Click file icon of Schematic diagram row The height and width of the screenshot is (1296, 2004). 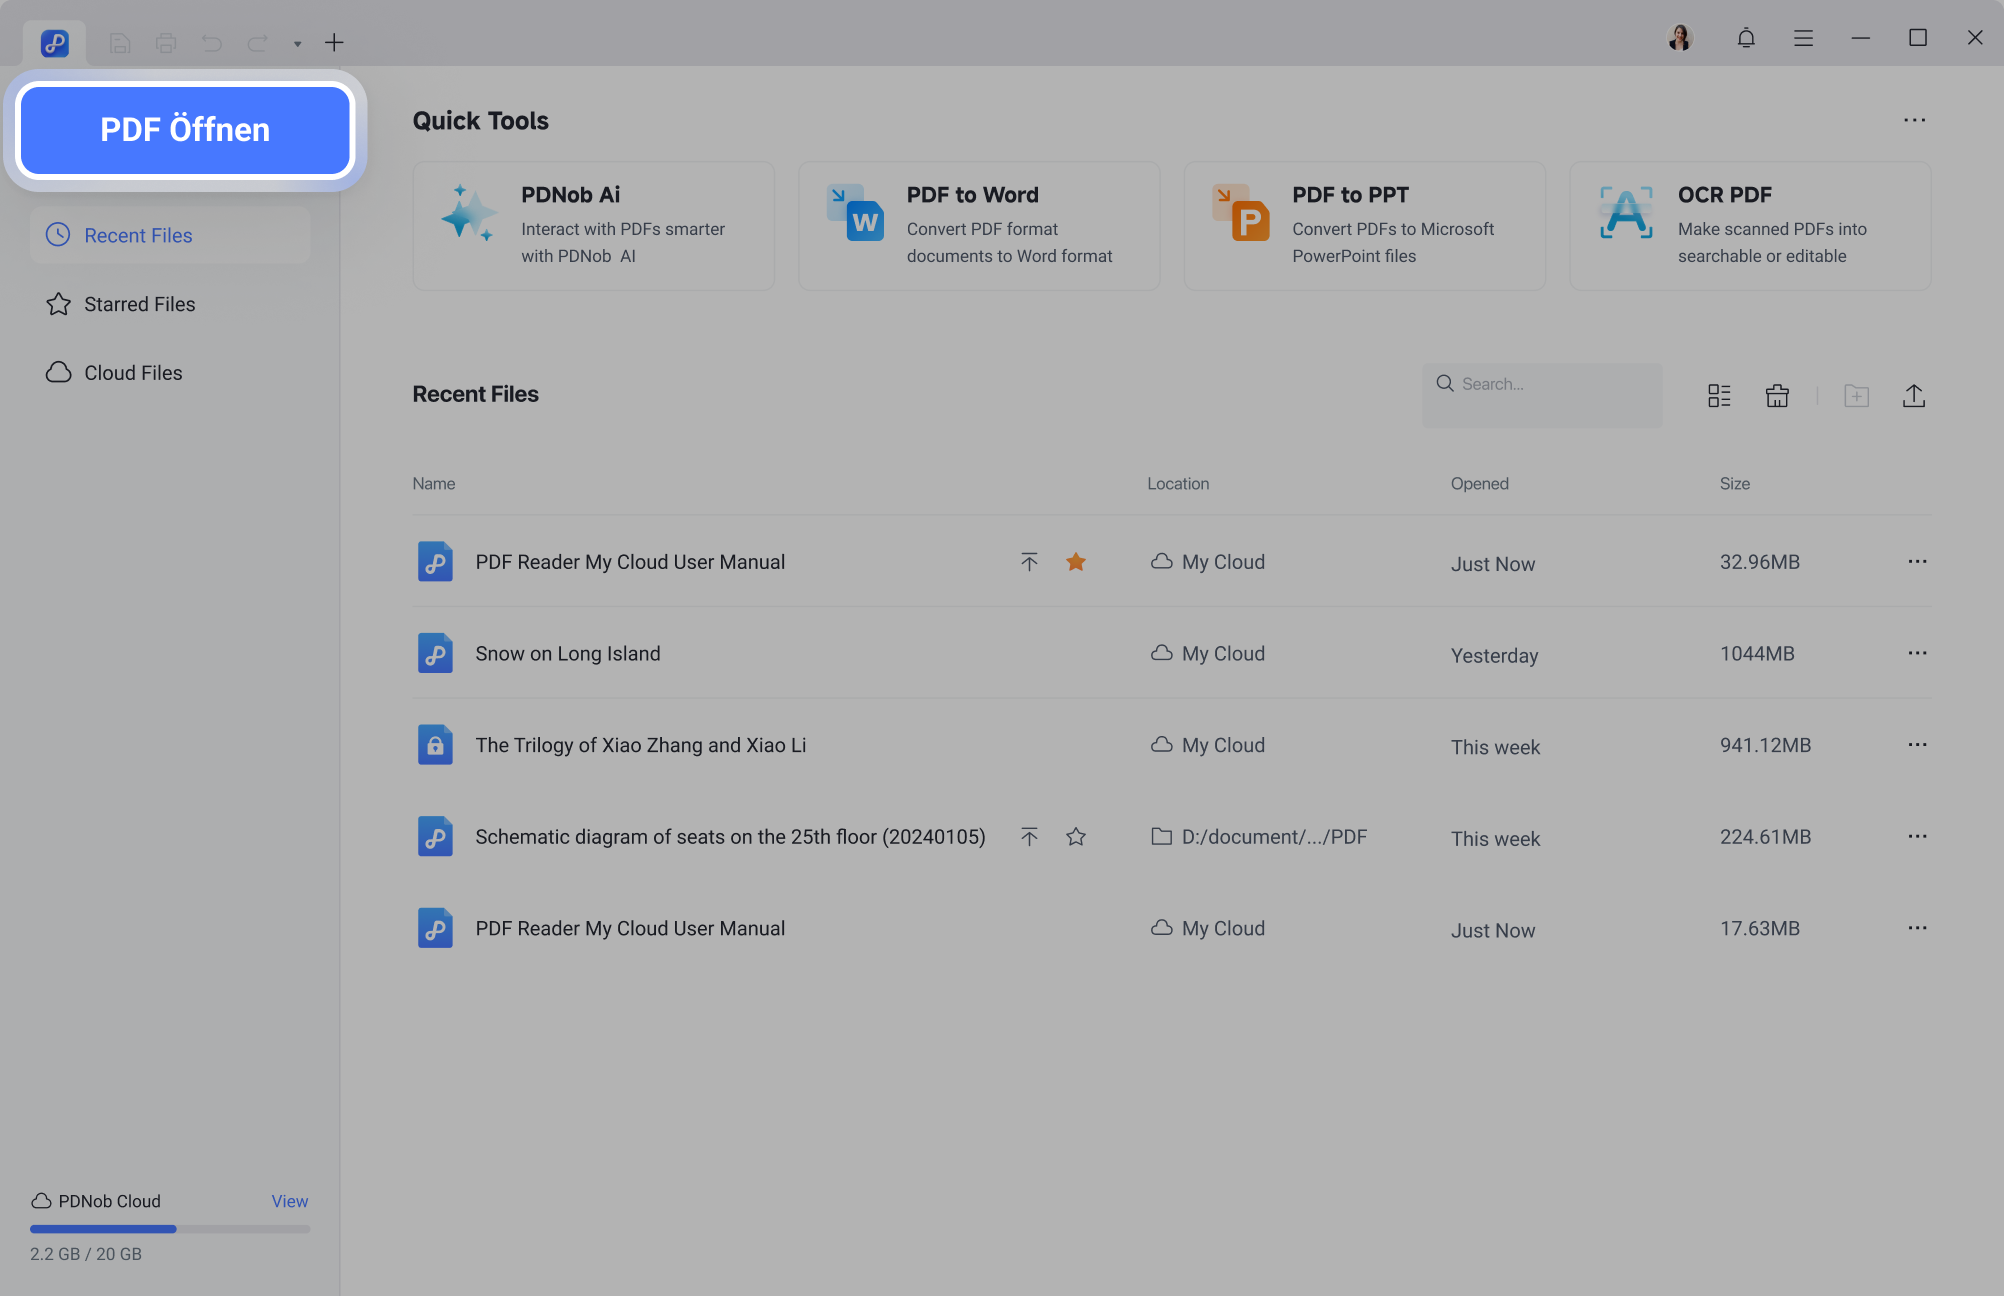435,837
